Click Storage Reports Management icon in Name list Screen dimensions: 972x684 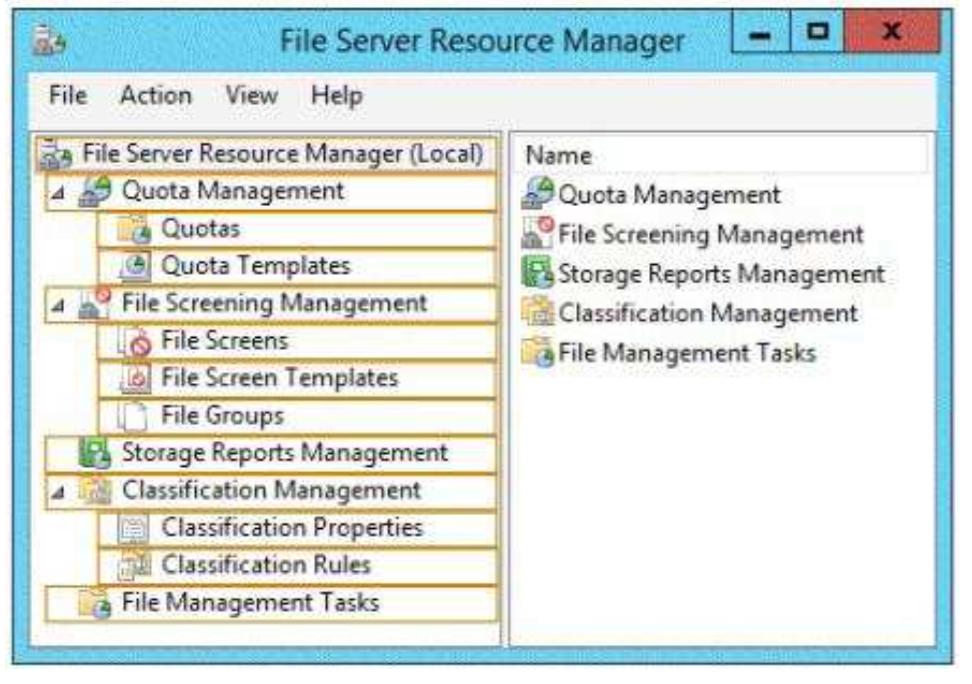coord(537,273)
